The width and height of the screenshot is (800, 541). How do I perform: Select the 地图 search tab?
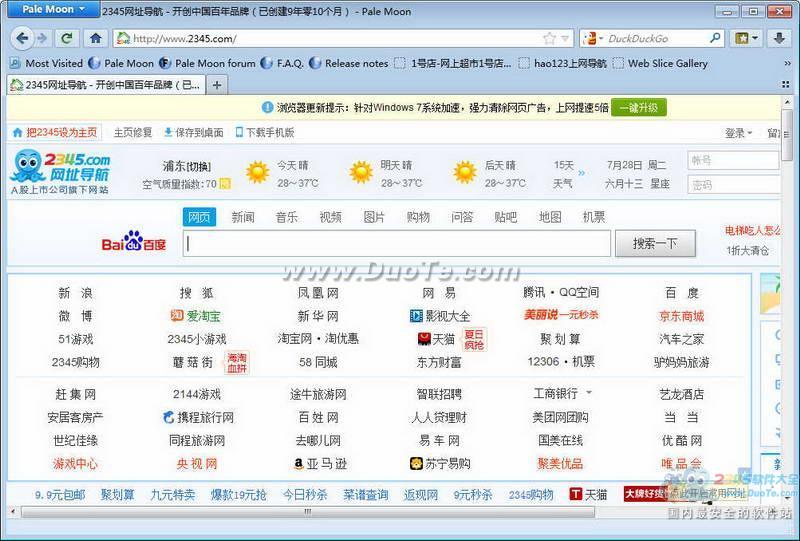coord(550,217)
